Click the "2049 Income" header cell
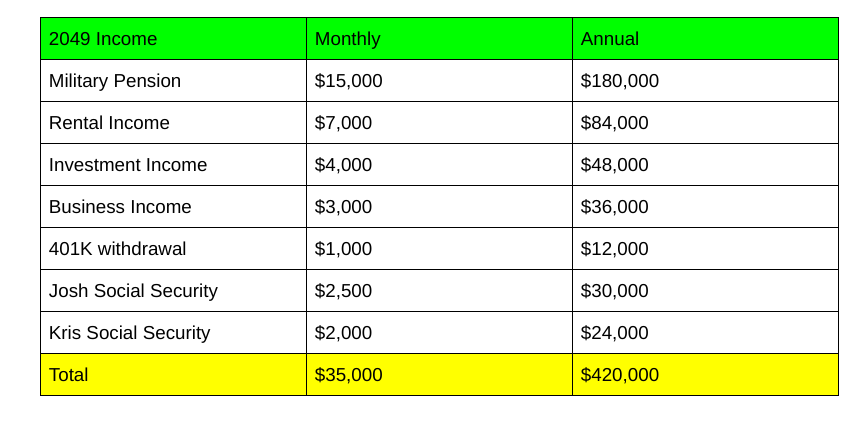The image size is (867, 422). (103, 39)
